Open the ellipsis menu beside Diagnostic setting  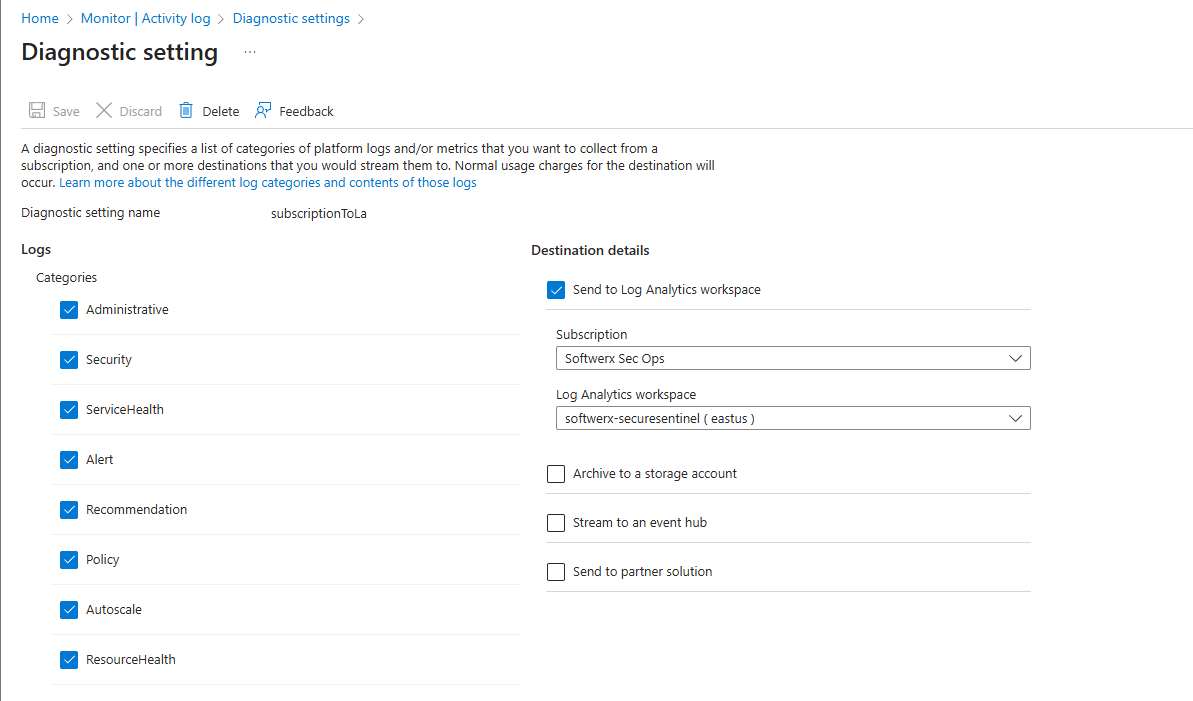tap(250, 52)
